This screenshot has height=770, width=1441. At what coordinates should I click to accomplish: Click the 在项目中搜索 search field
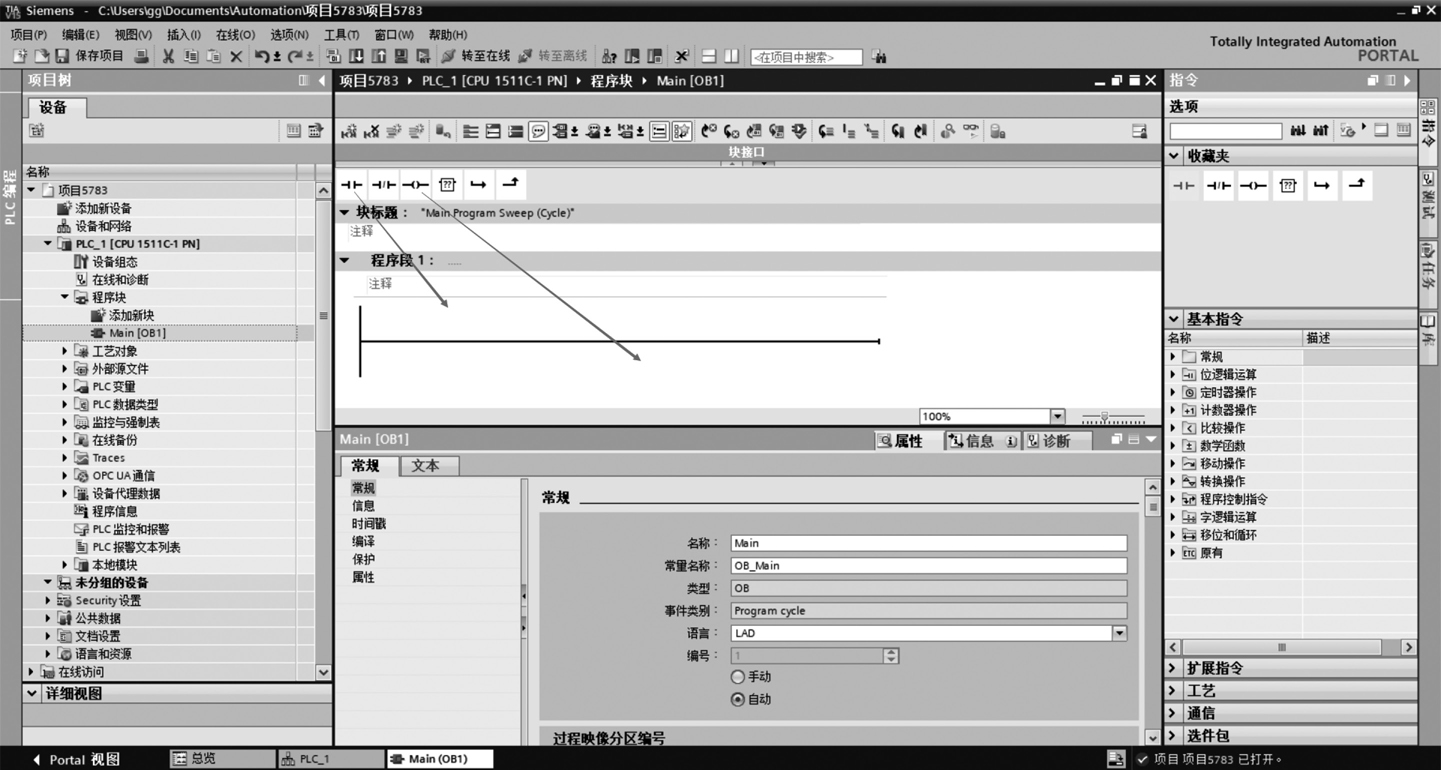(x=806, y=57)
